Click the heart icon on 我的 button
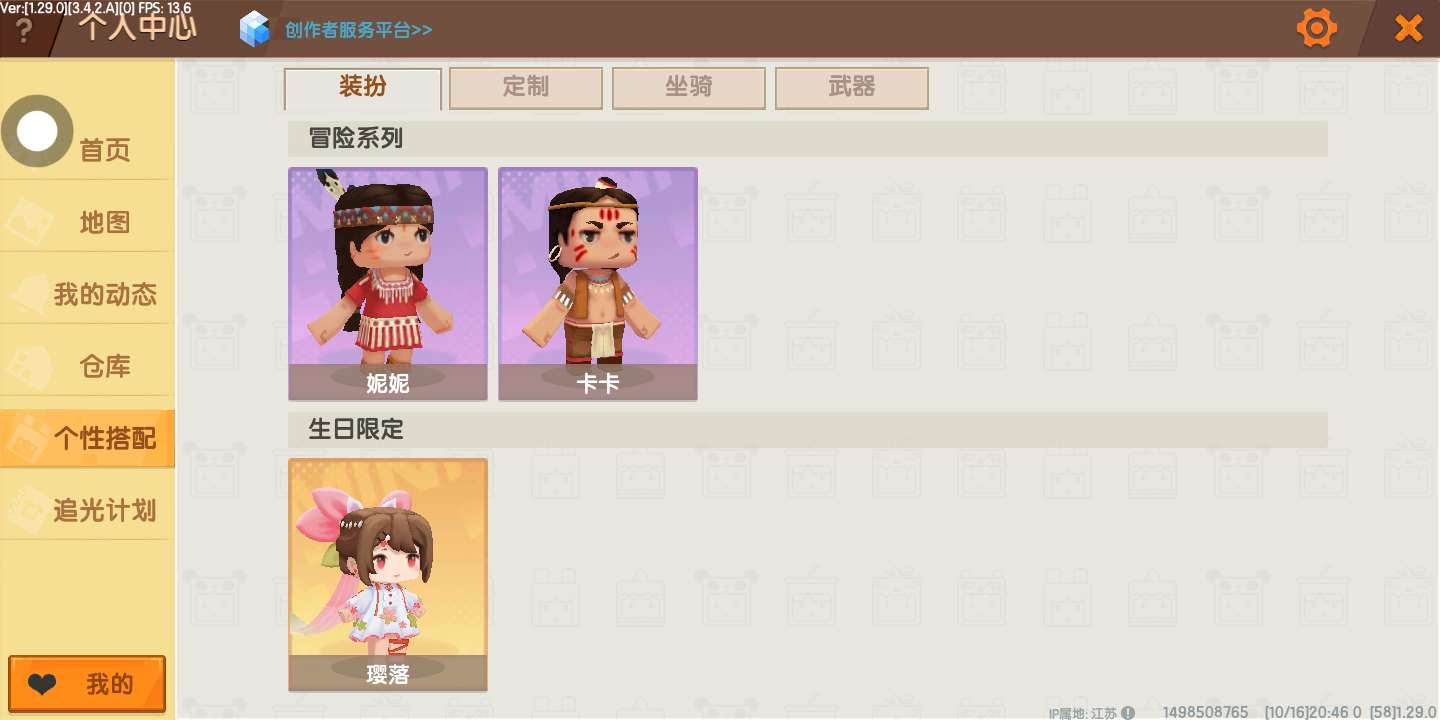 [x=42, y=685]
